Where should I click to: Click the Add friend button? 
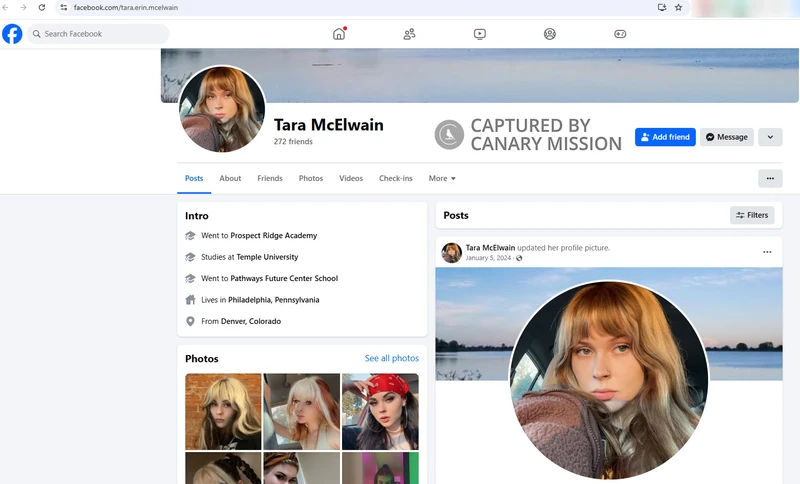[x=665, y=137]
